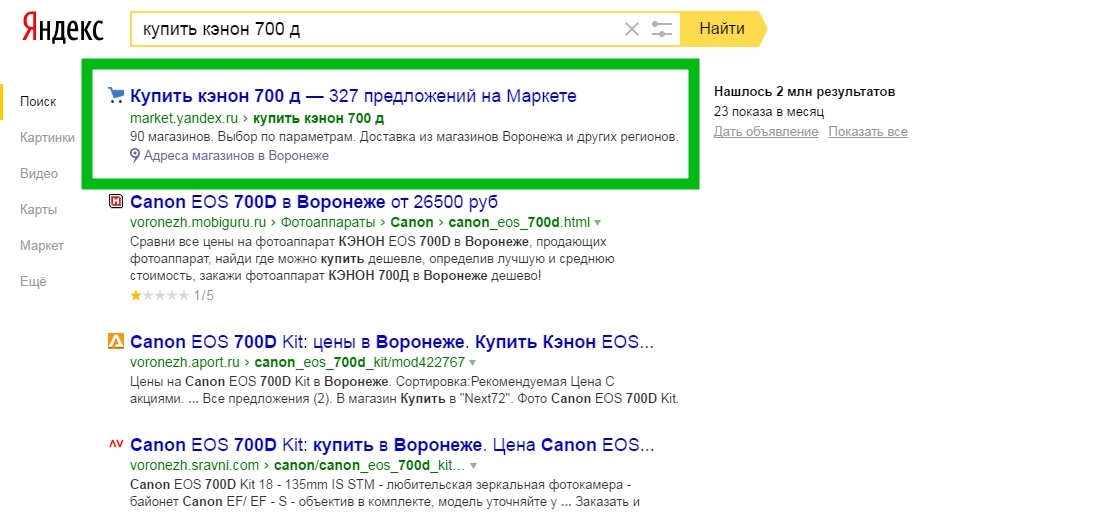This screenshot has height=513, width=1113.
Task: Expand the aport result URL dropdown arrow
Action: 472,363
